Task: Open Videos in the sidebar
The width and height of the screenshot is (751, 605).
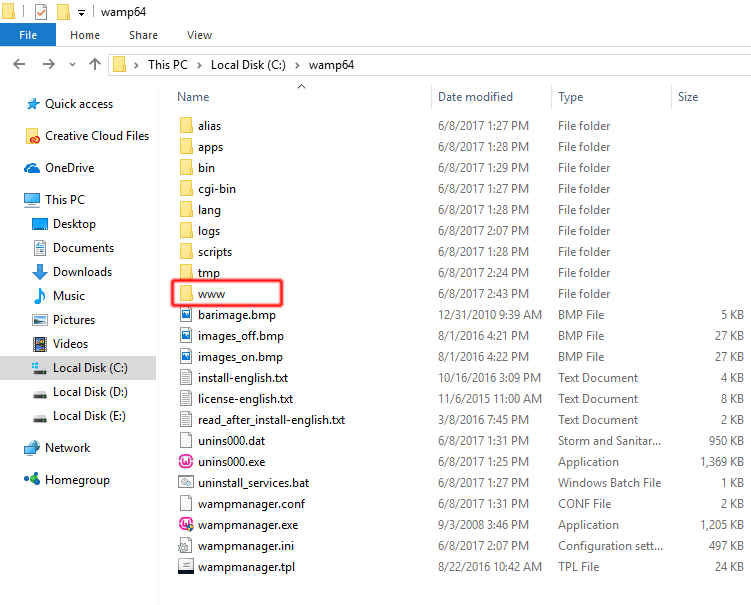Action: click(60, 343)
